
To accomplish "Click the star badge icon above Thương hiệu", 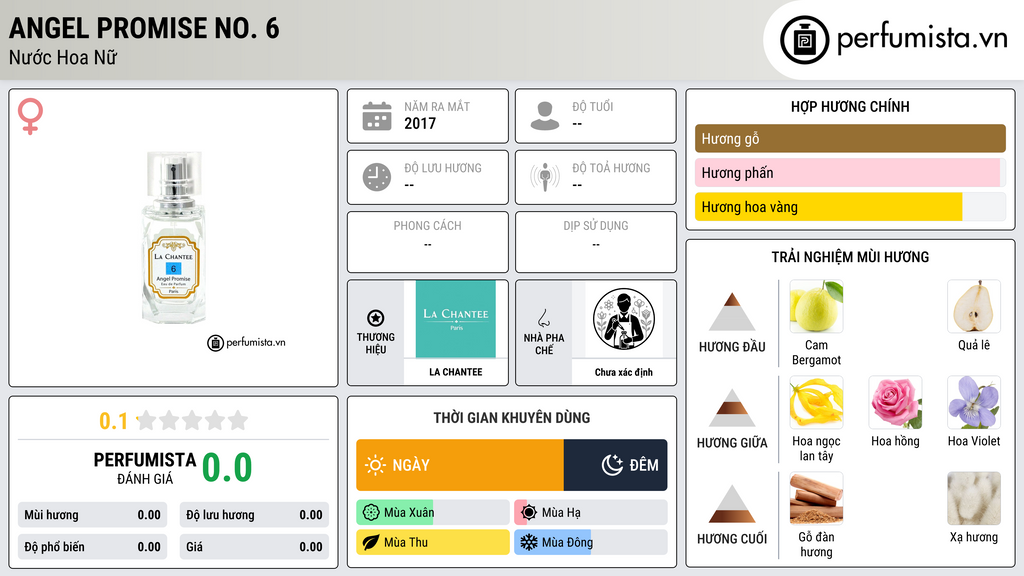I will pyautogui.click(x=376, y=318).
